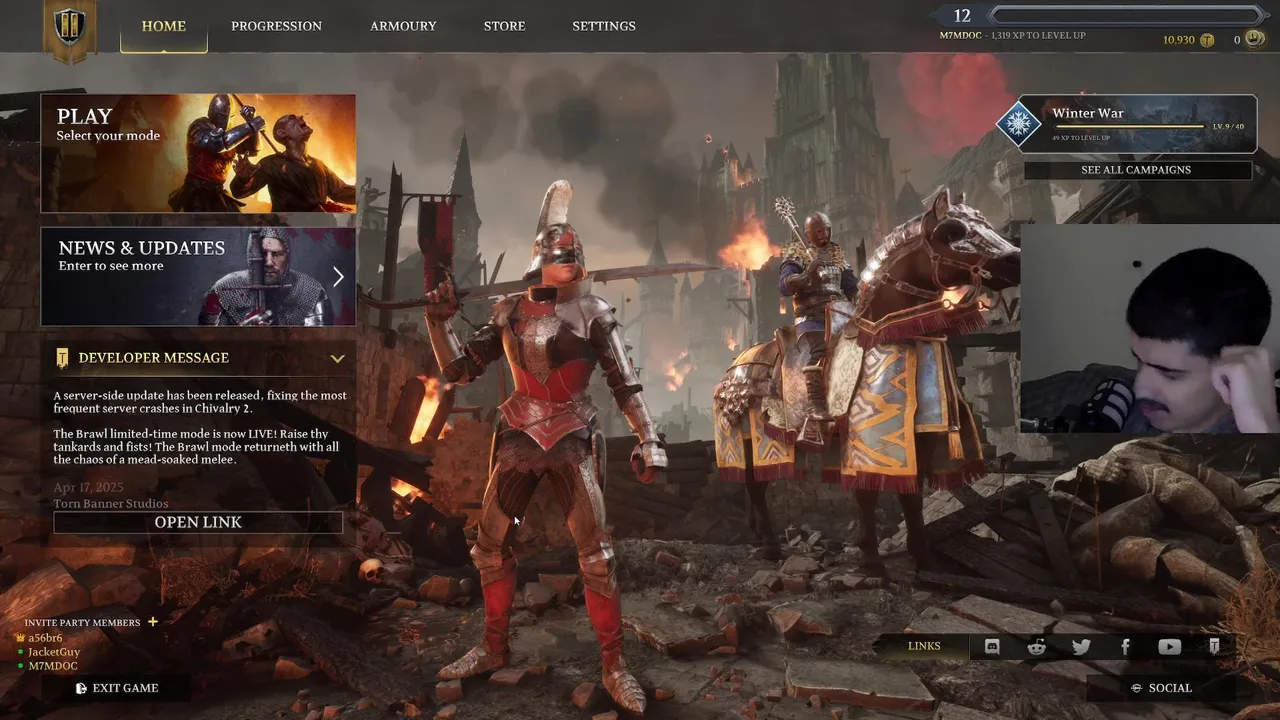The image size is (1280, 720).
Task: Click the Torn Banner Studios author text
Action: 110,504
